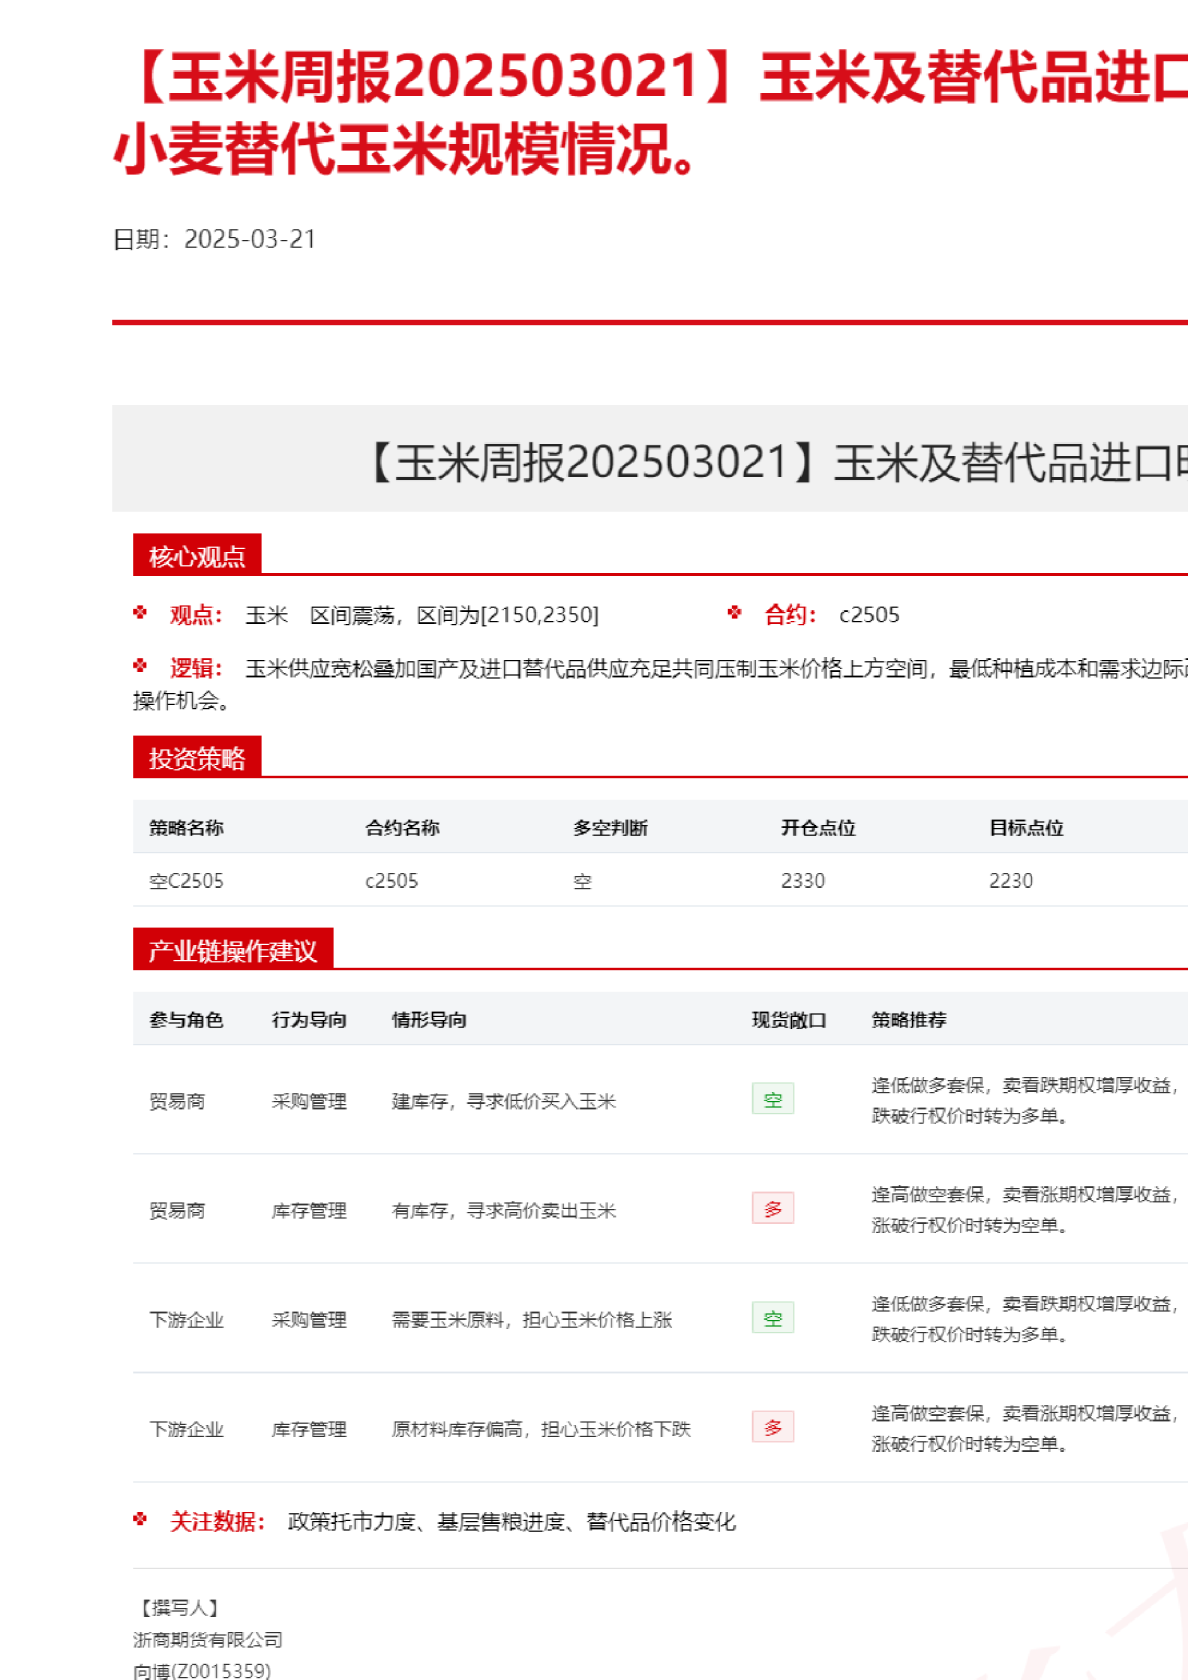Viewport: 1188px width, 1680px height.
Task: Select the 投资策略 section tab
Action: coord(197,758)
